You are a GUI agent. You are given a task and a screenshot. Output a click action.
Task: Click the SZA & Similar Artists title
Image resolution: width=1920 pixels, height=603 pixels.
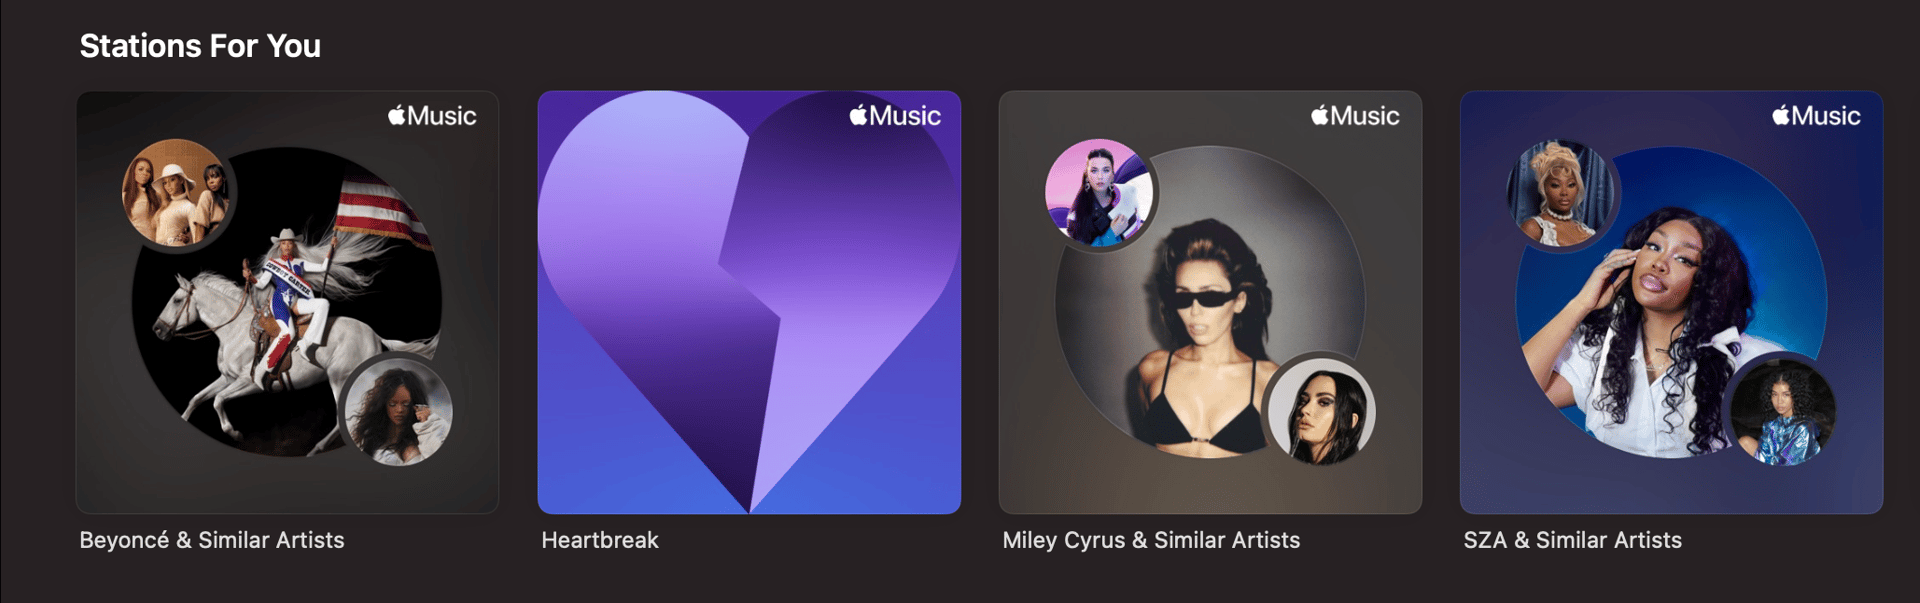(x=1573, y=540)
